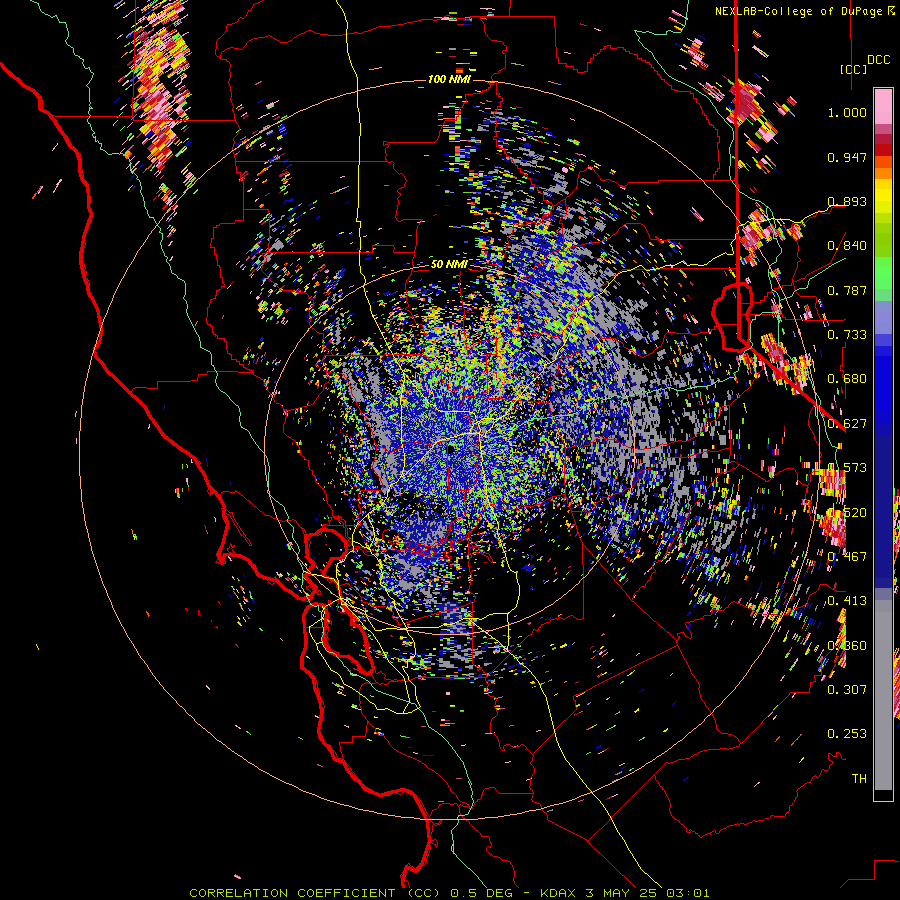900x900 pixels.
Task: Click the bottom caption CORRELATION COEFFICIENT (CC) 0.5 DEG - KDAX
Action: pyautogui.click(x=382, y=893)
